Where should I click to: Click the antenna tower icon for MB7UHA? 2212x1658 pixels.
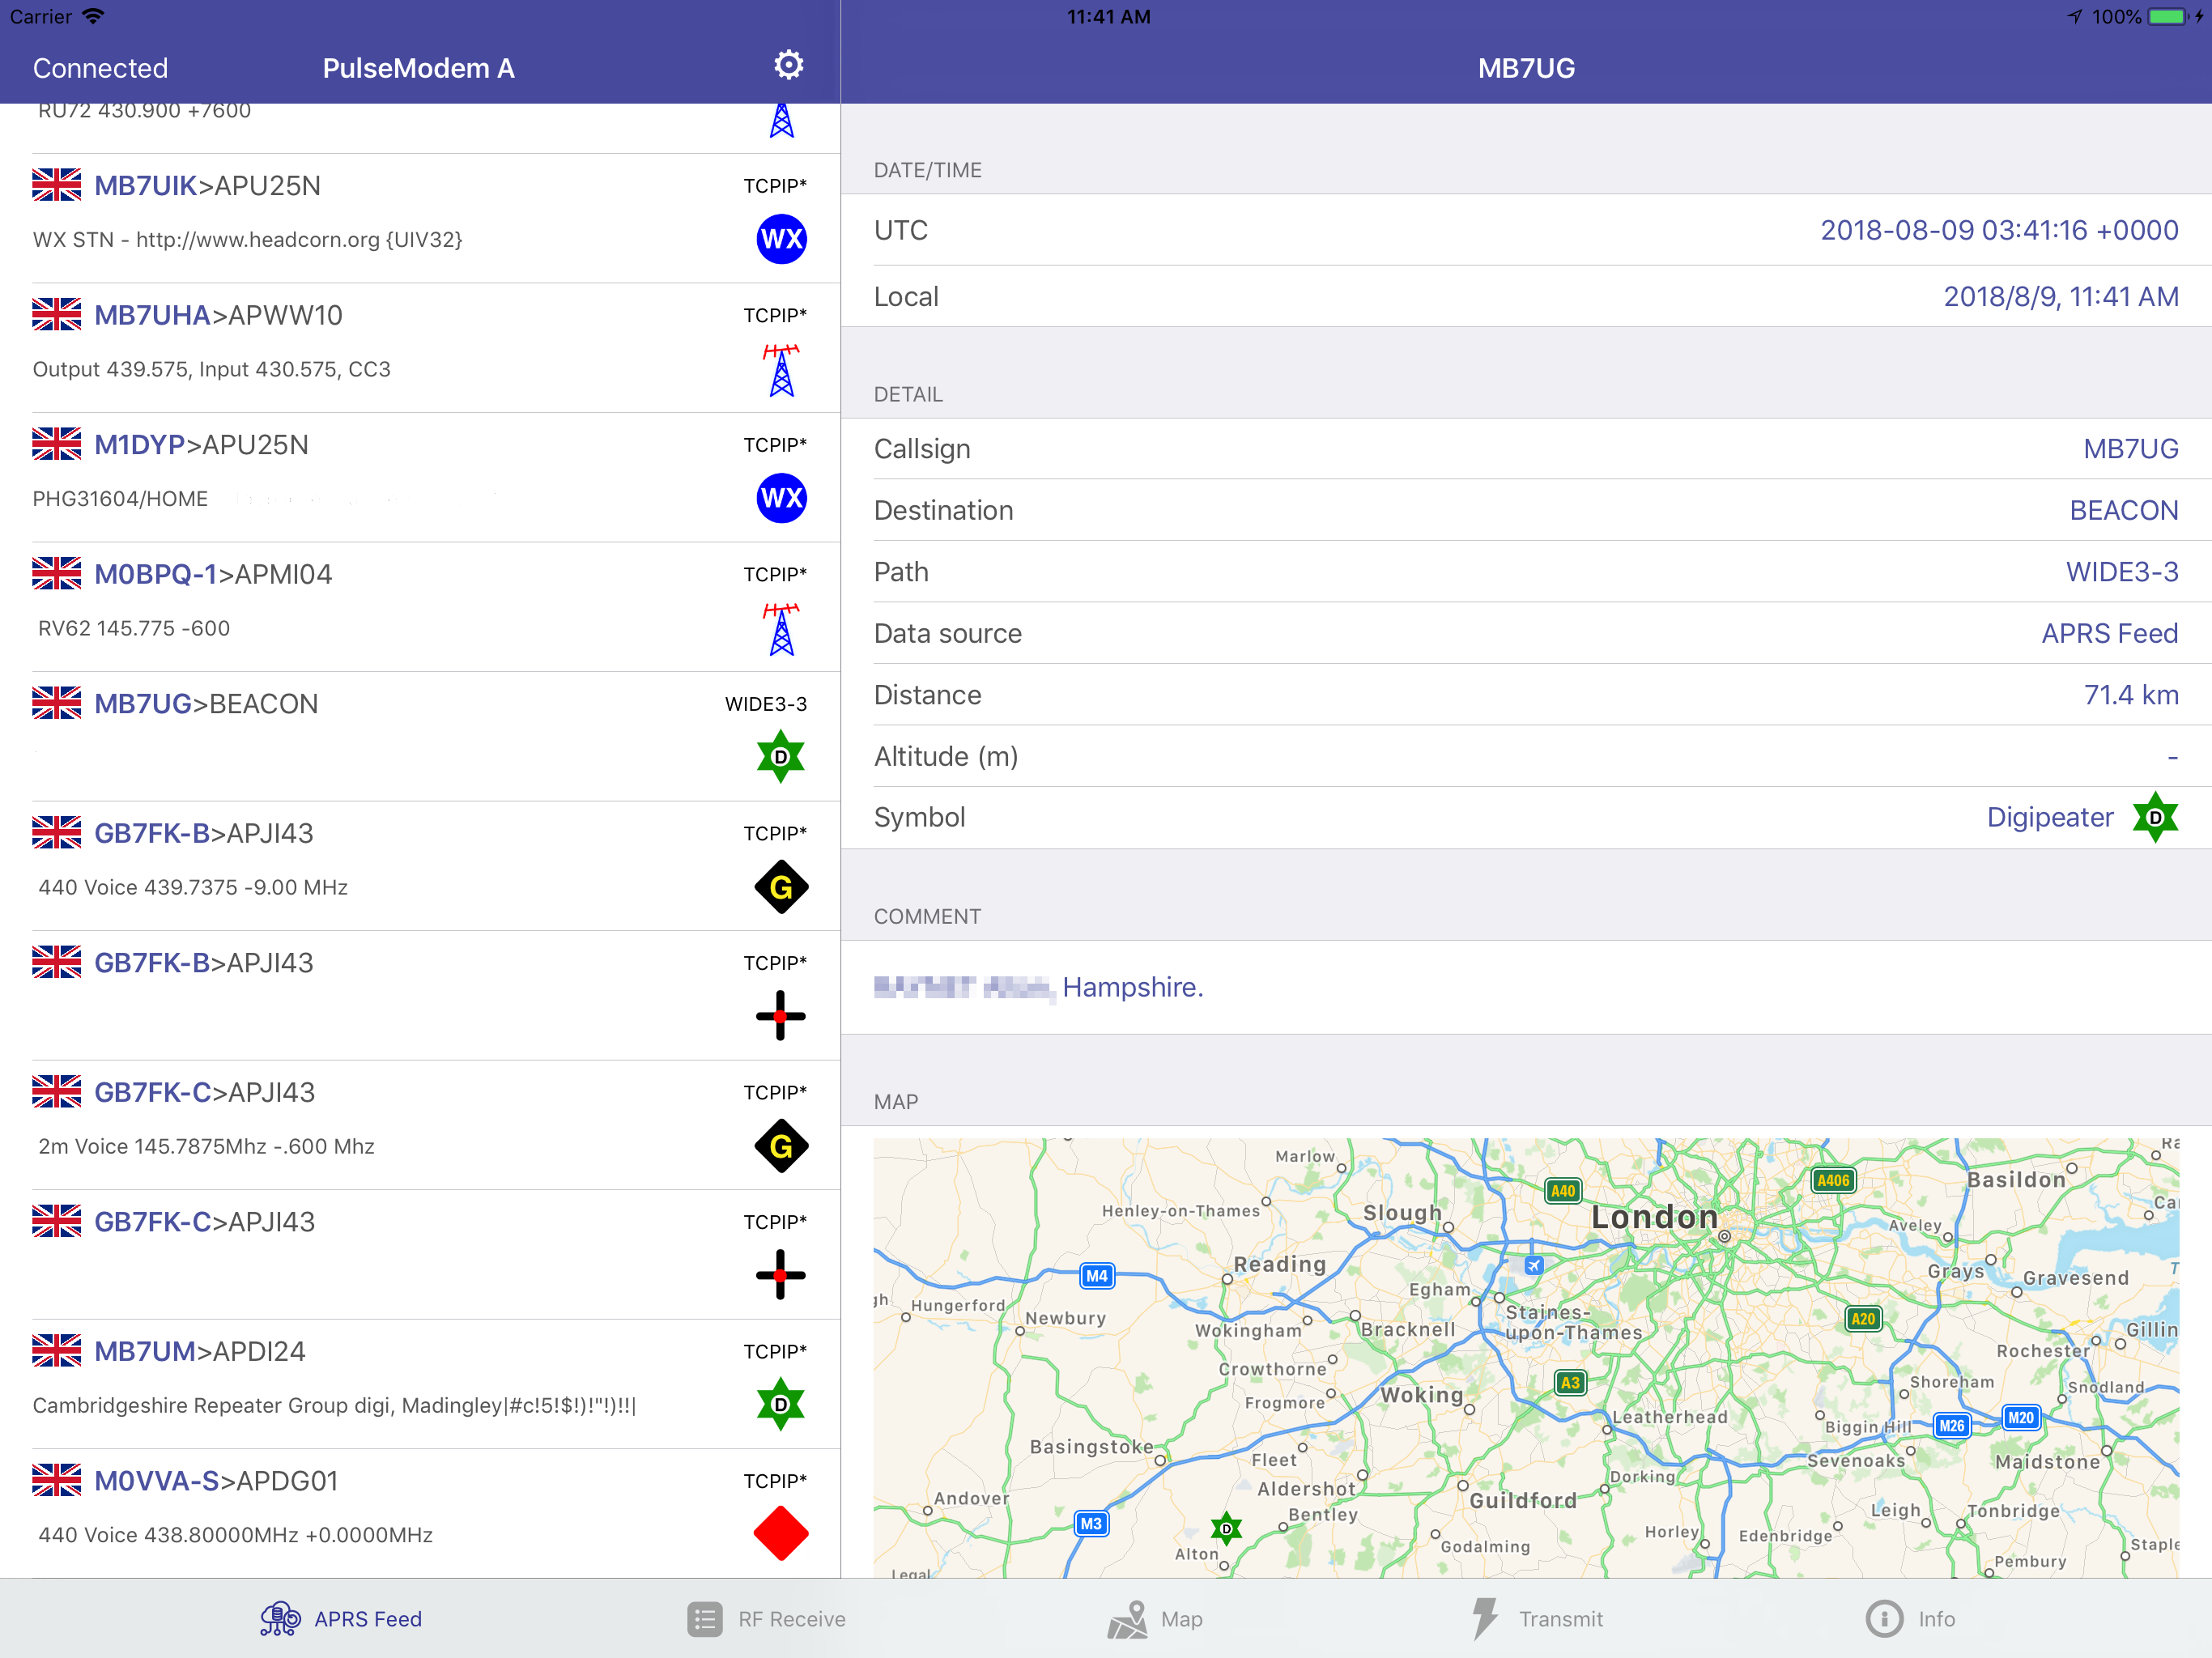(781, 370)
